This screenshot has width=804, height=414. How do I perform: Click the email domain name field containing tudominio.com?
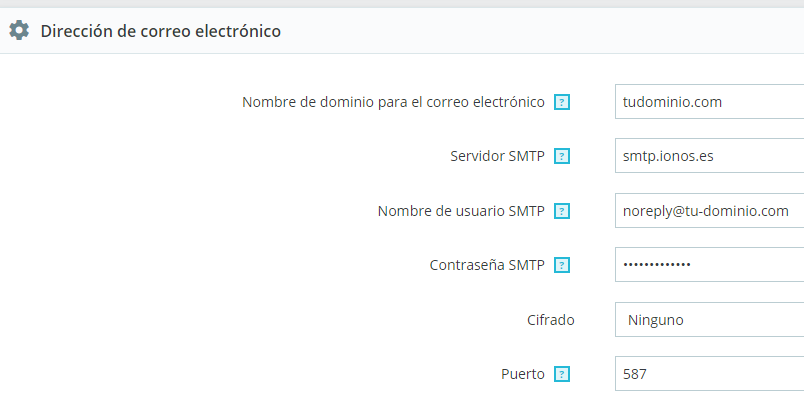[709, 102]
